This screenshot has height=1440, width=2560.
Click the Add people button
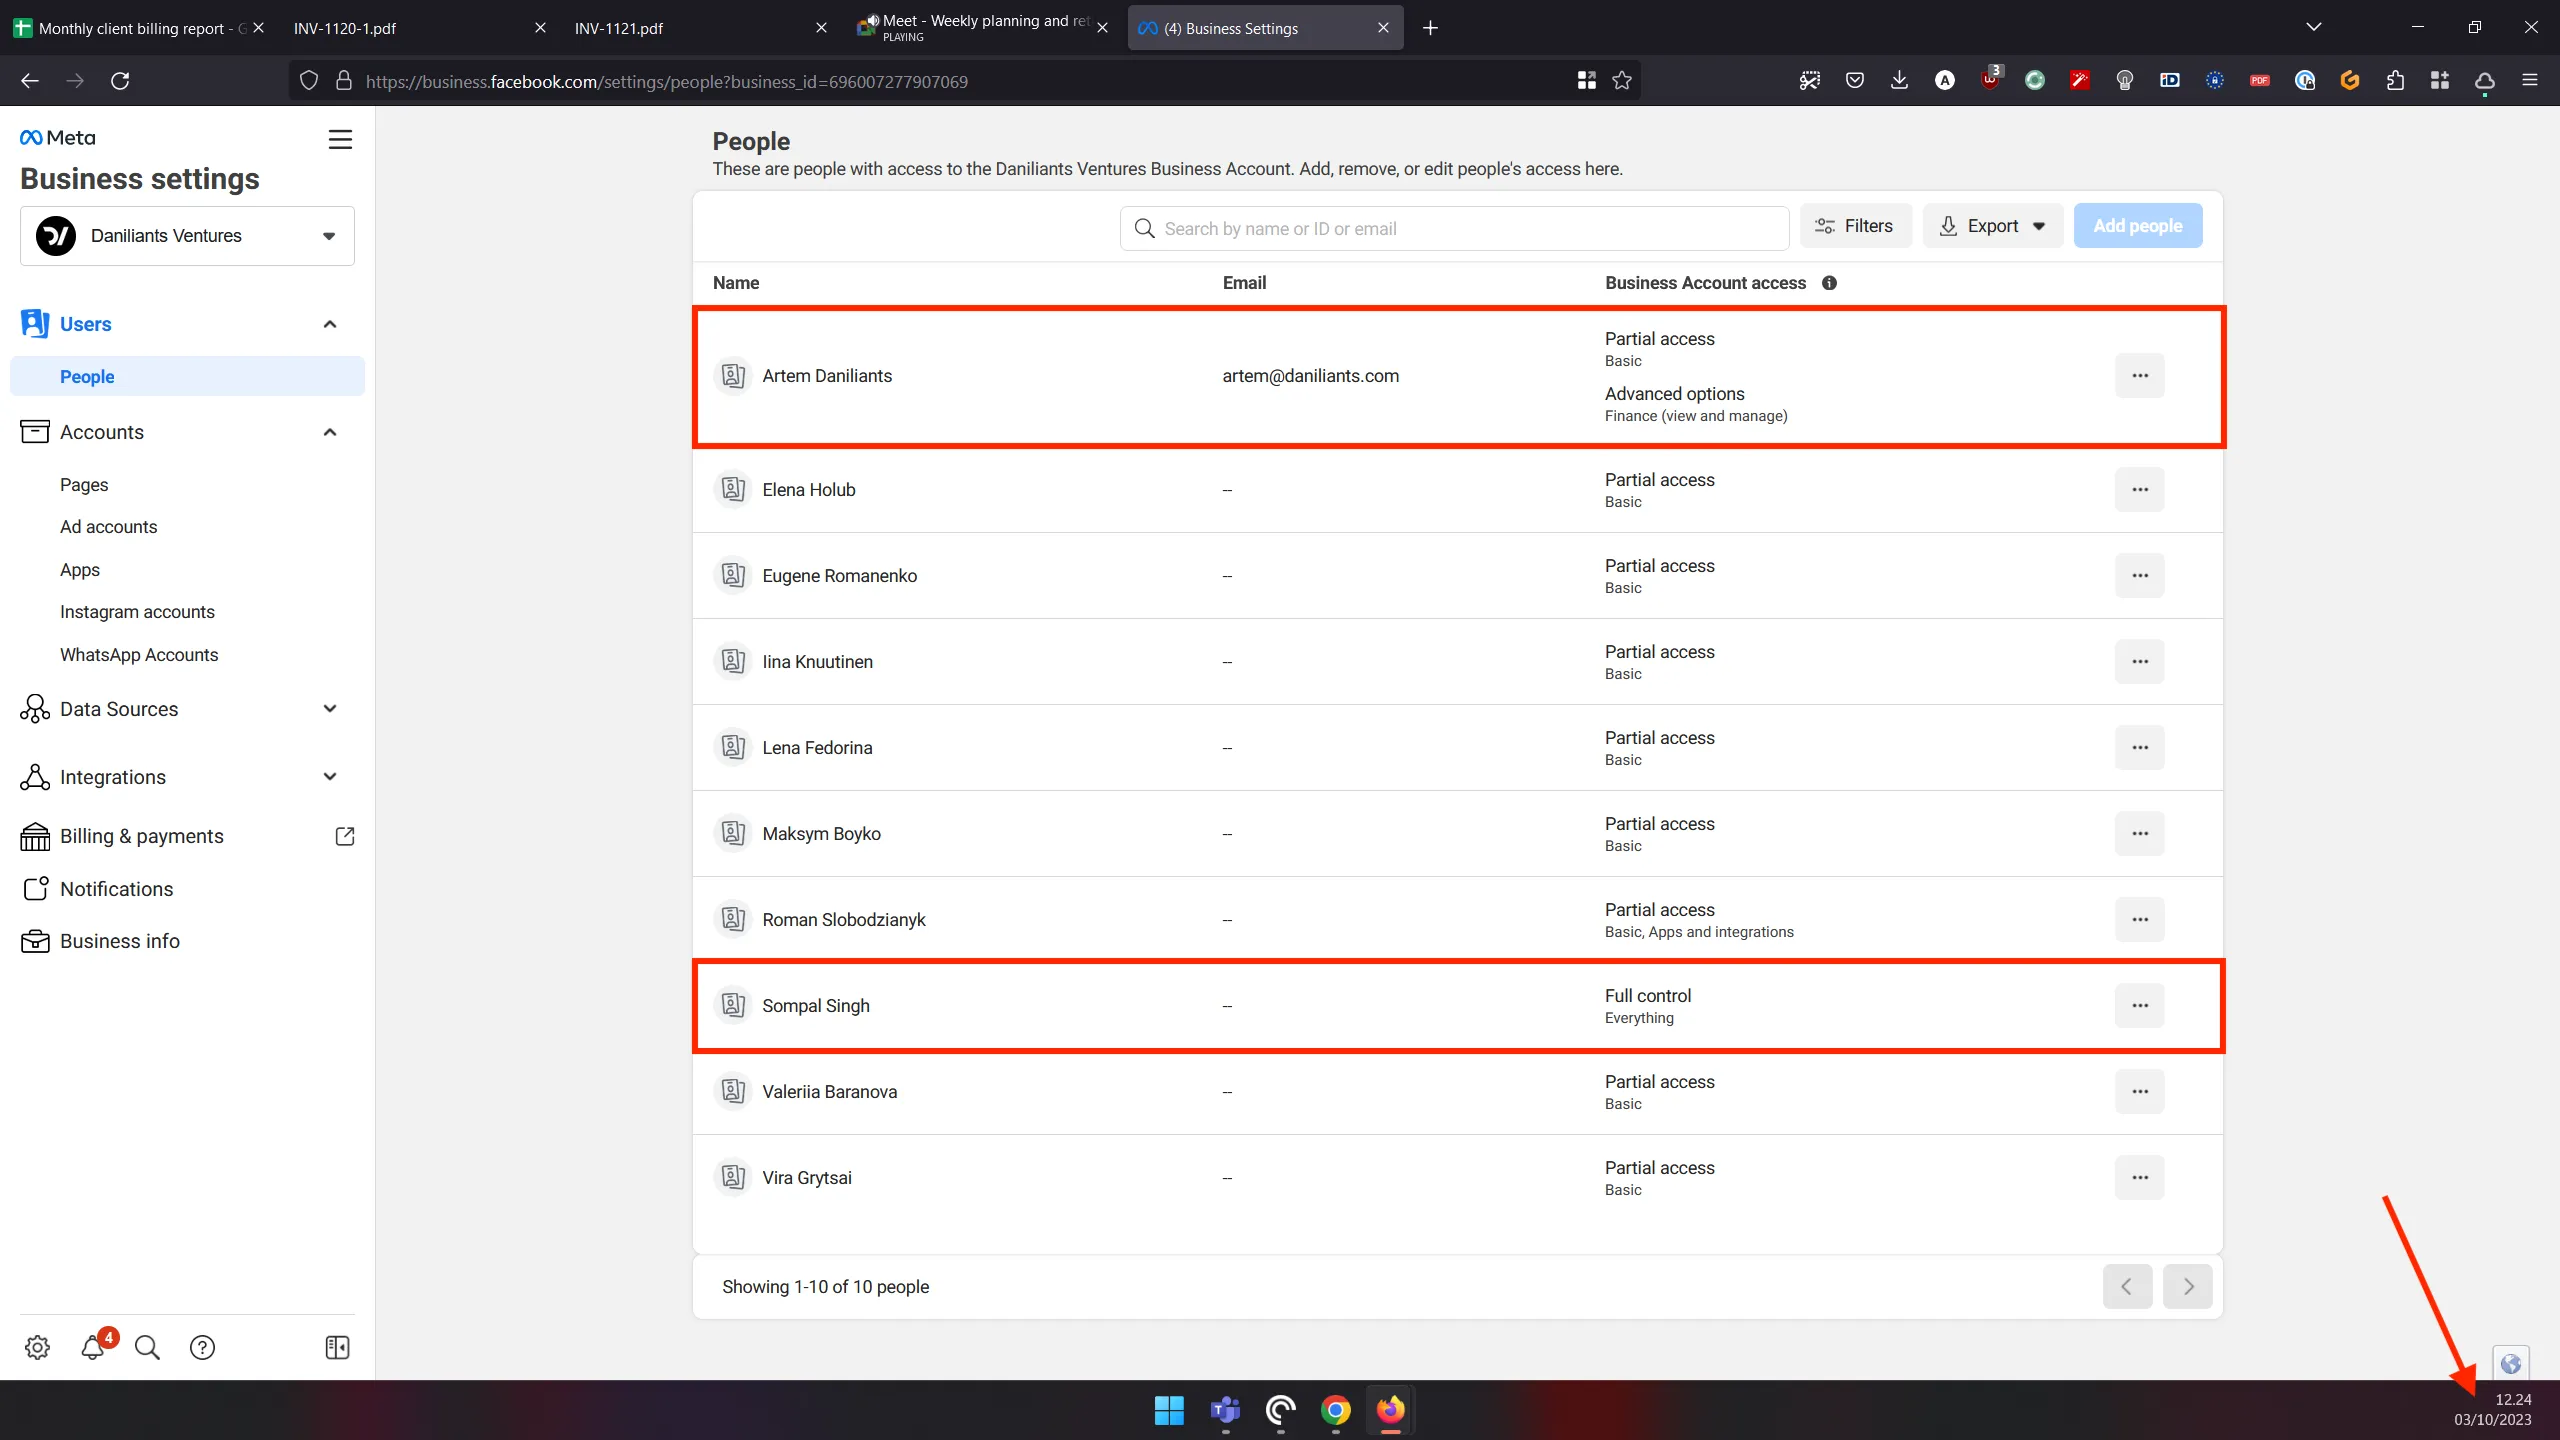[x=2138, y=226]
